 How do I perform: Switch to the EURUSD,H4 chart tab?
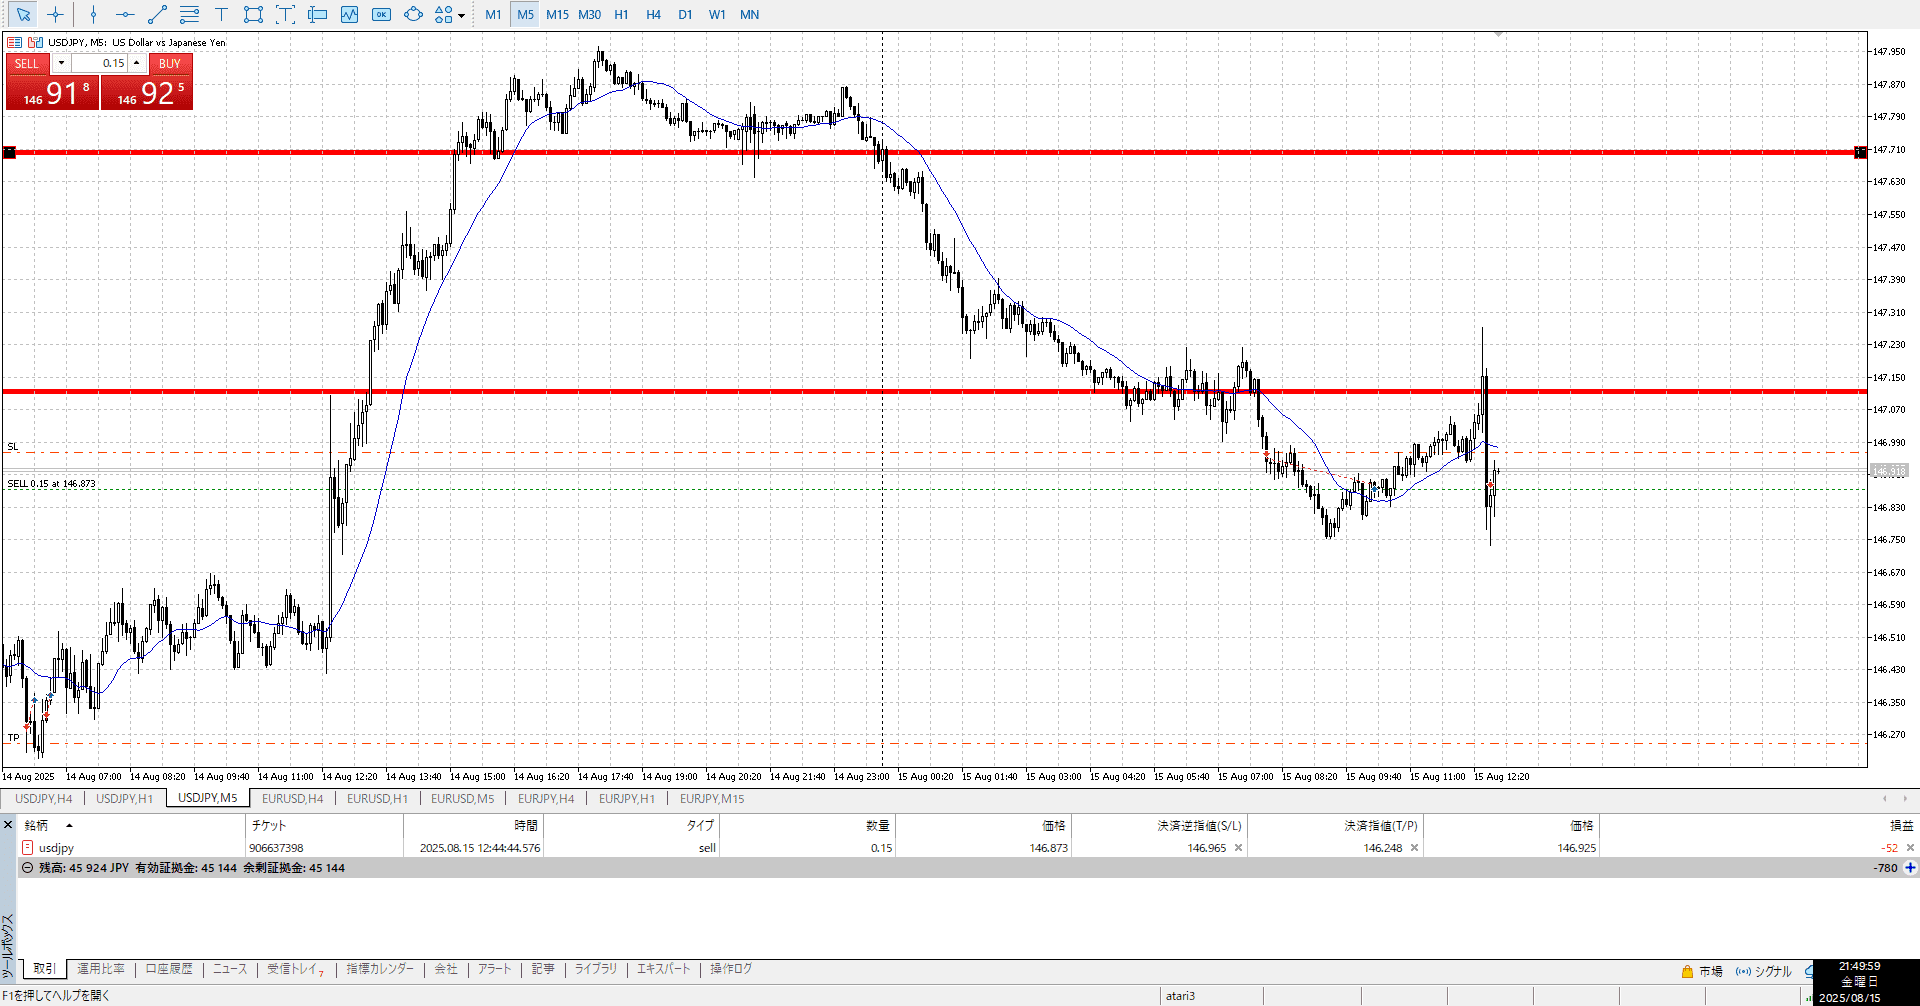point(292,798)
